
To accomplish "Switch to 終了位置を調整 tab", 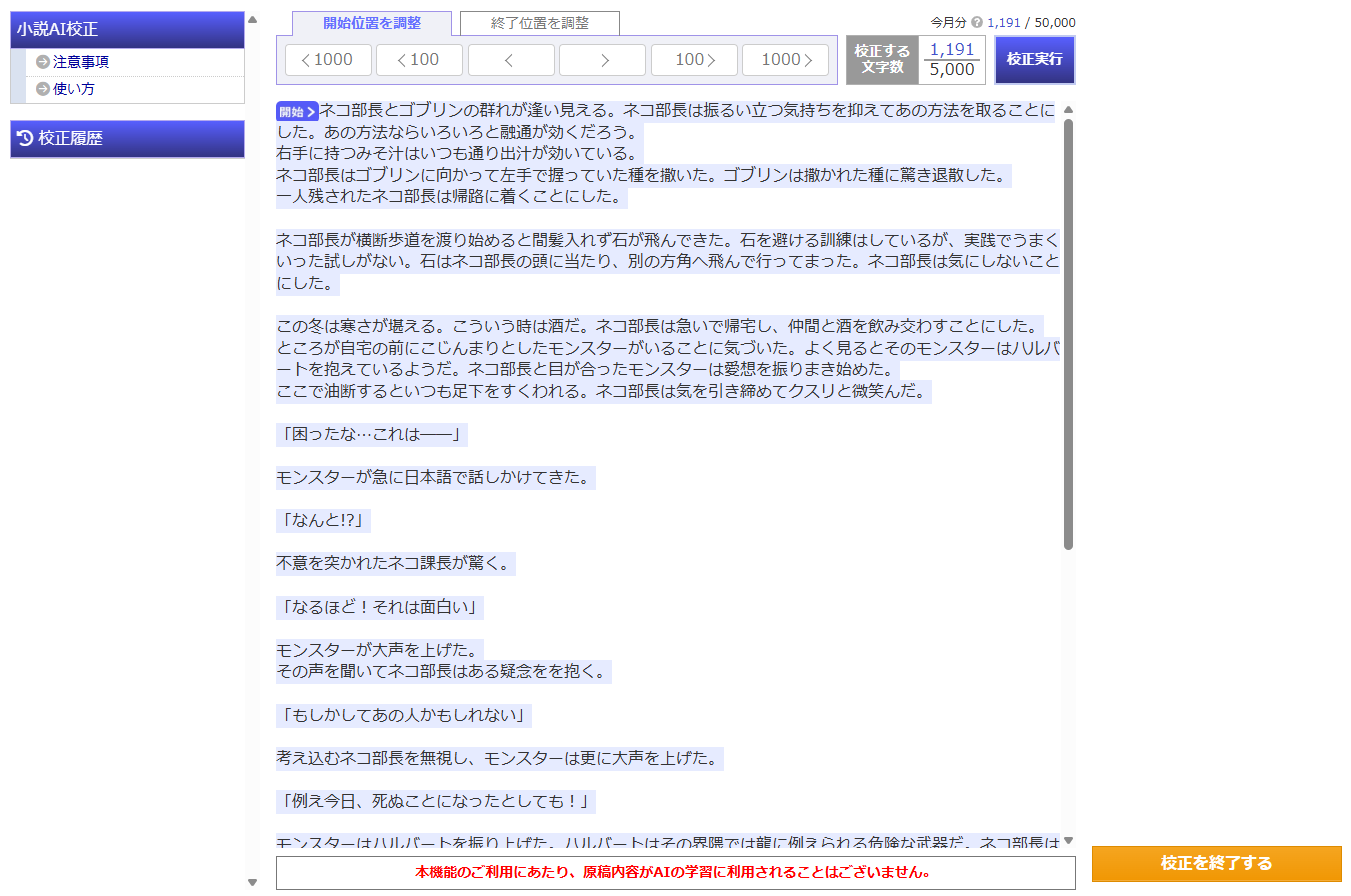I will 540,23.
